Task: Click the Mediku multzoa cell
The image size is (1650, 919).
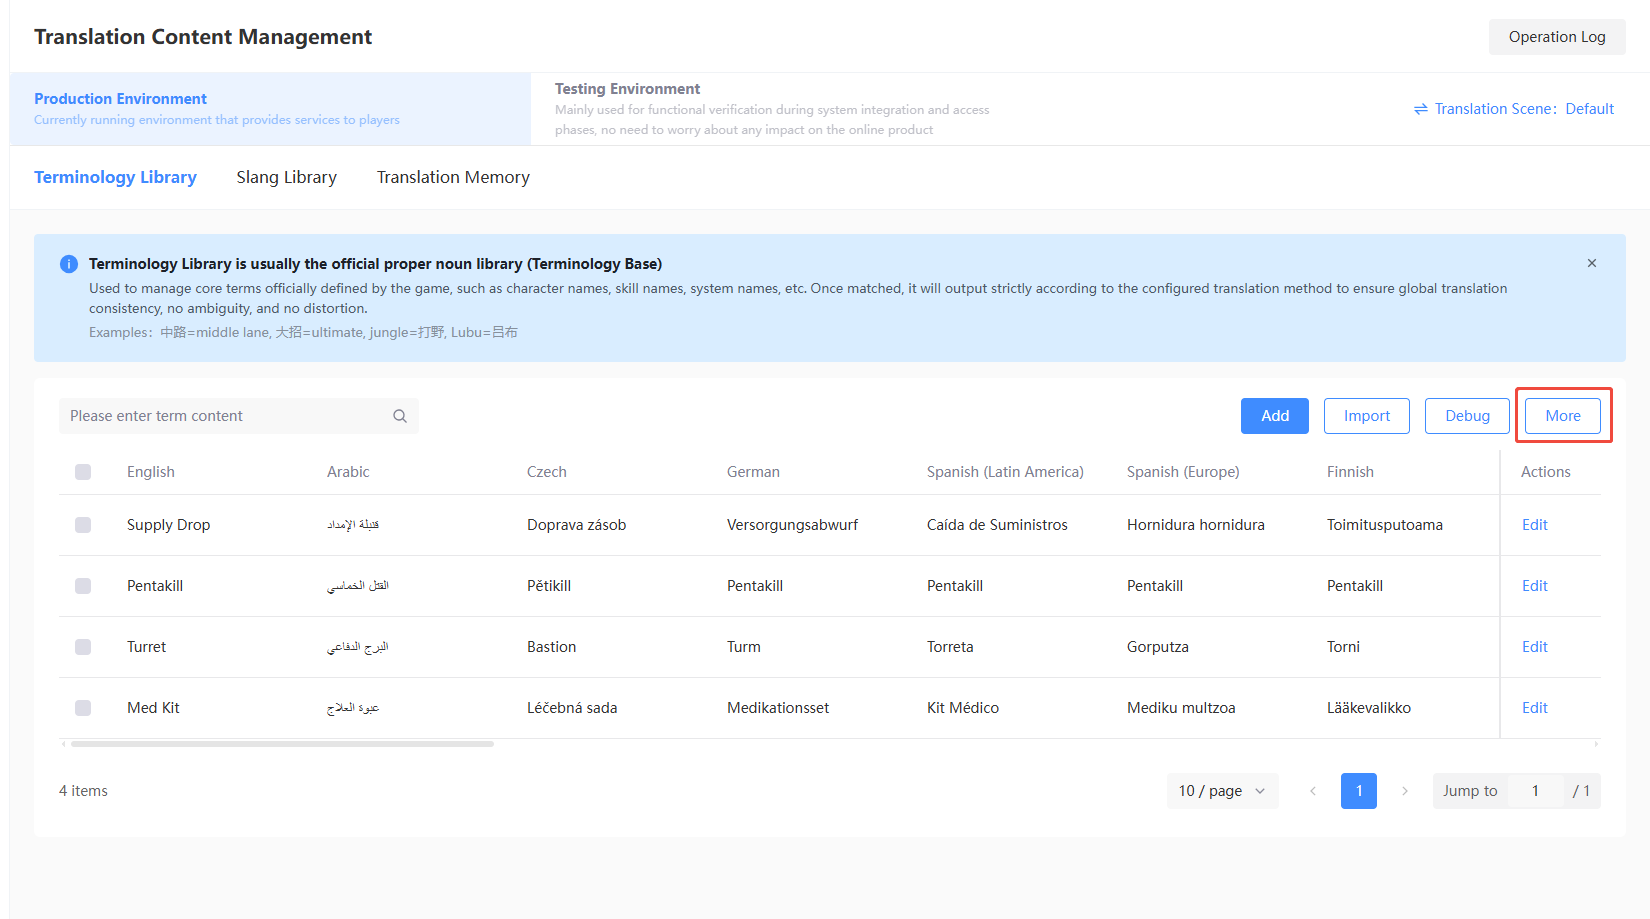Action: pos(1181,708)
